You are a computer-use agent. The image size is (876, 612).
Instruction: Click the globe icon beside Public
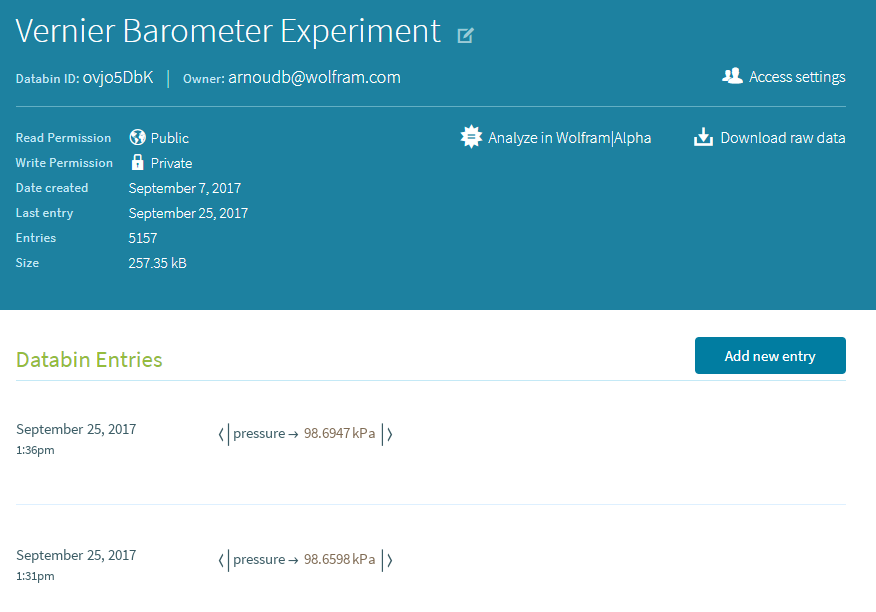tap(137, 137)
